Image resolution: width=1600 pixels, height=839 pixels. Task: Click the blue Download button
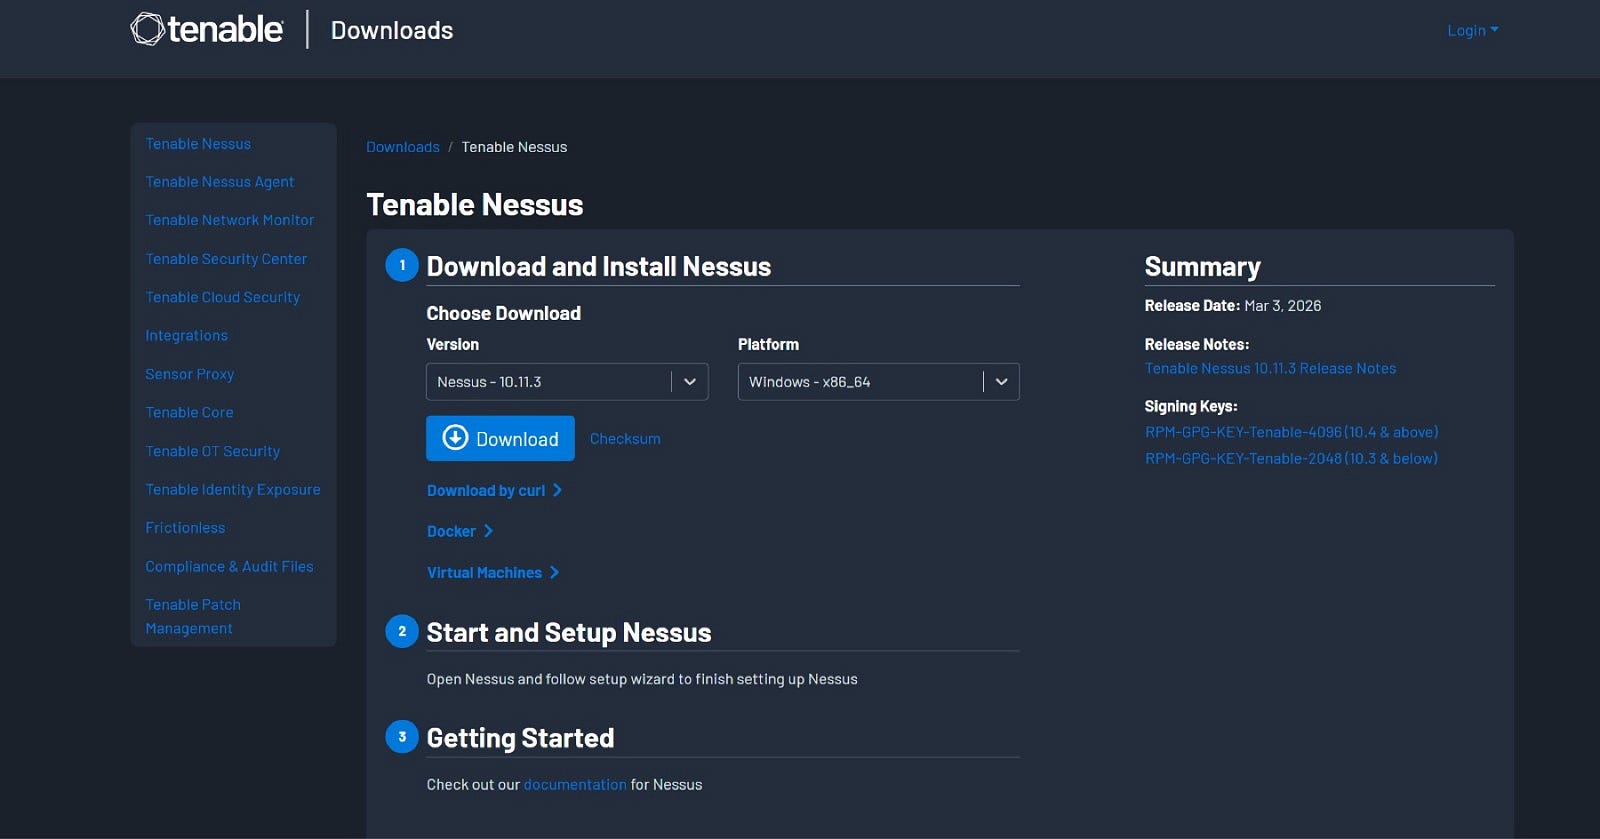(x=500, y=438)
